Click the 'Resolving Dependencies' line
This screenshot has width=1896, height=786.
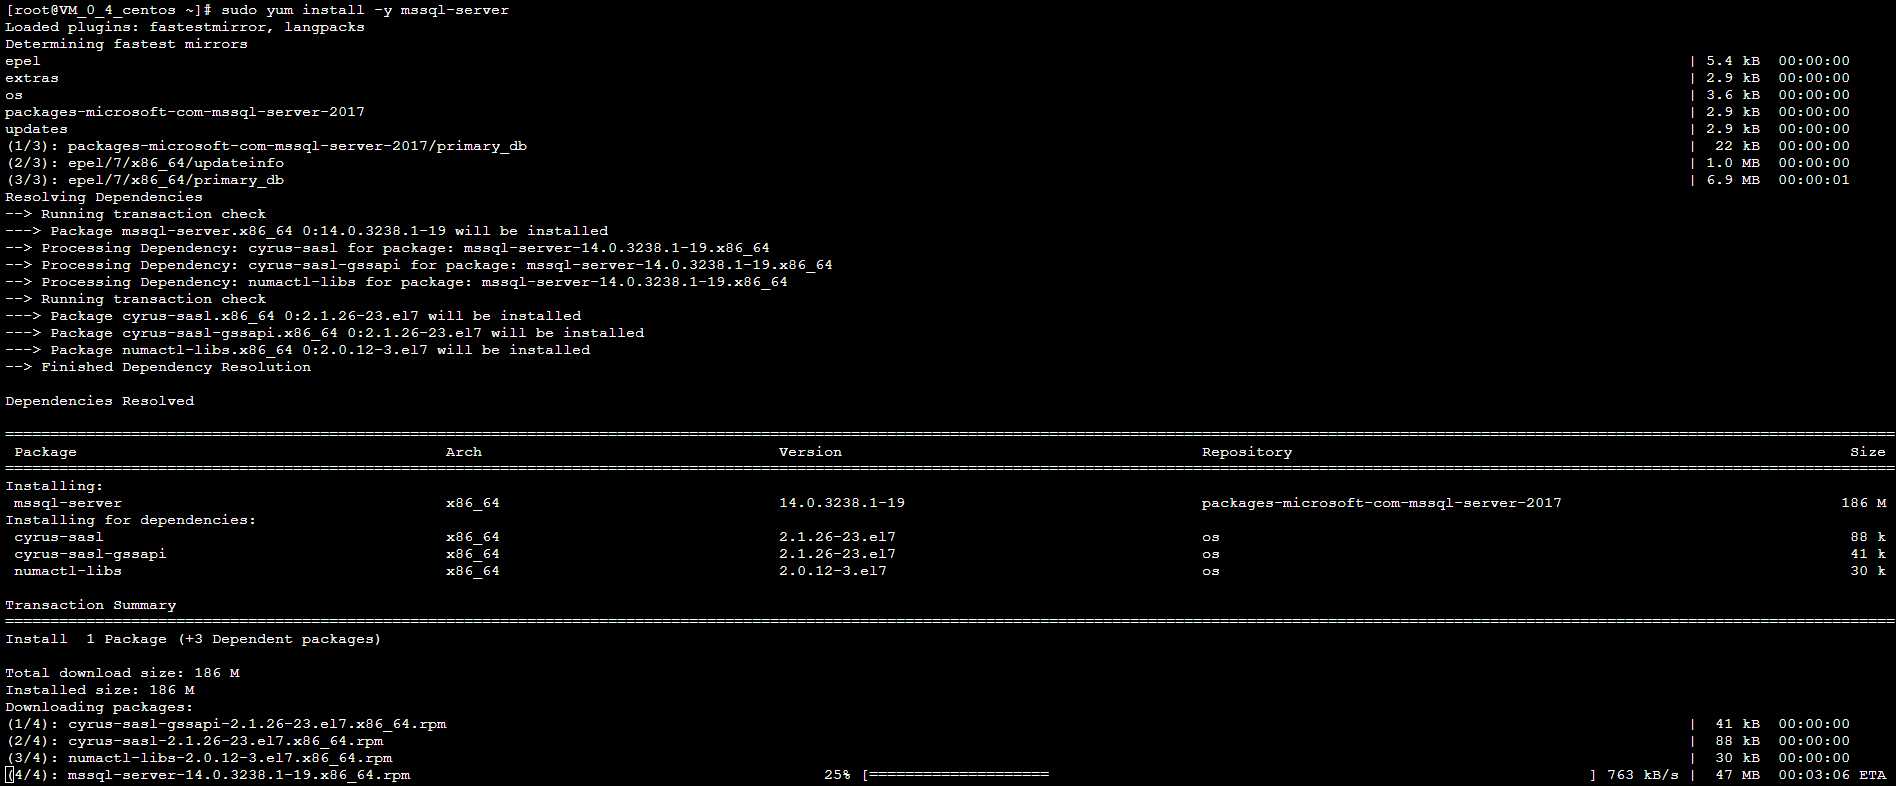point(104,197)
